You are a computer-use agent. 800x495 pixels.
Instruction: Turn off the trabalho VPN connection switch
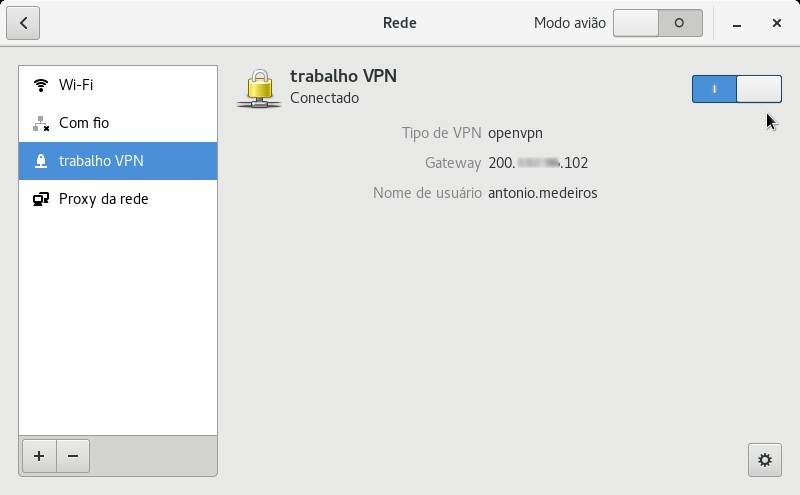pyautogui.click(x=736, y=89)
